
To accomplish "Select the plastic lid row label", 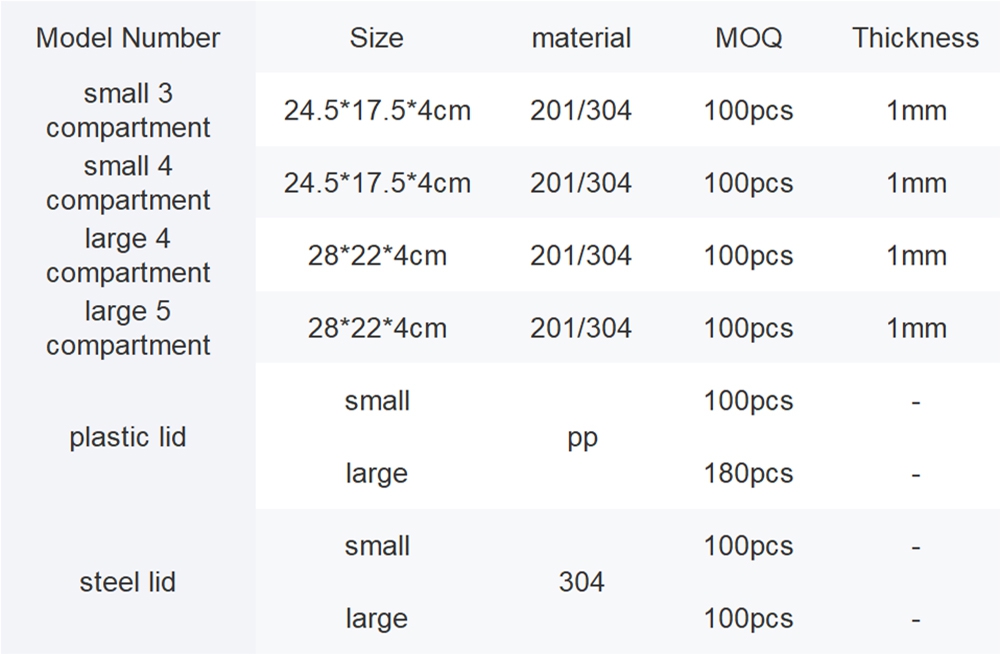I will click(x=128, y=437).
